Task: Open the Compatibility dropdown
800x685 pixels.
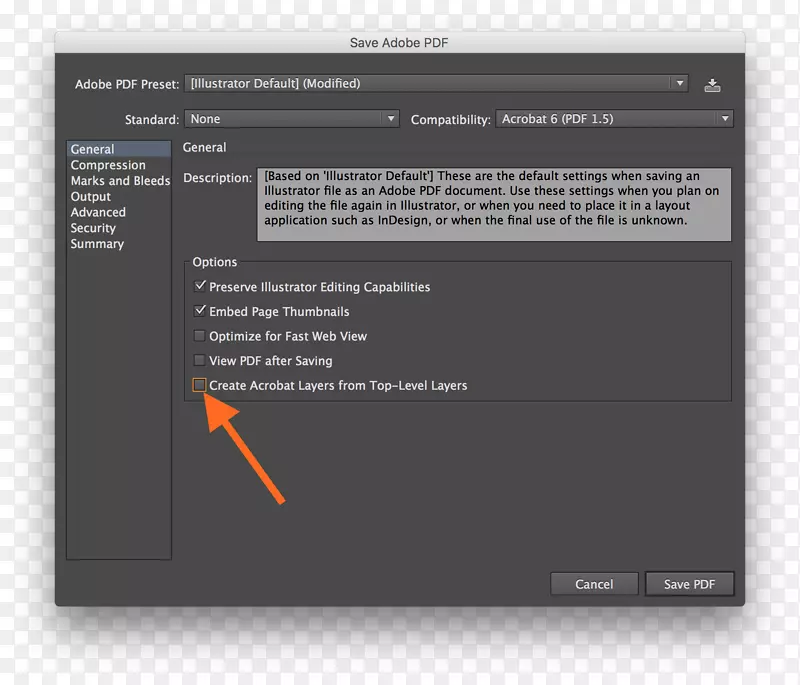Action: pyautogui.click(x=614, y=119)
